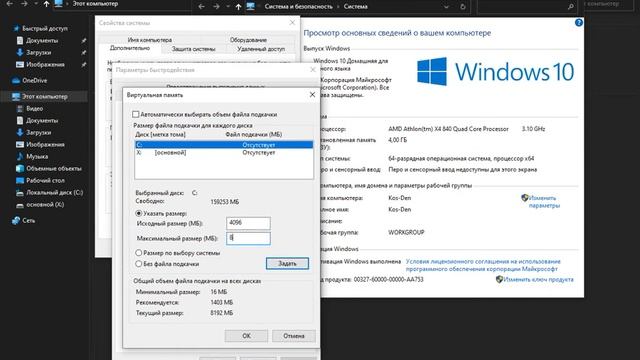Open recent locations dropdown in Система window
The height and width of the screenshot is (360, 640).
(x=227, y=7)
